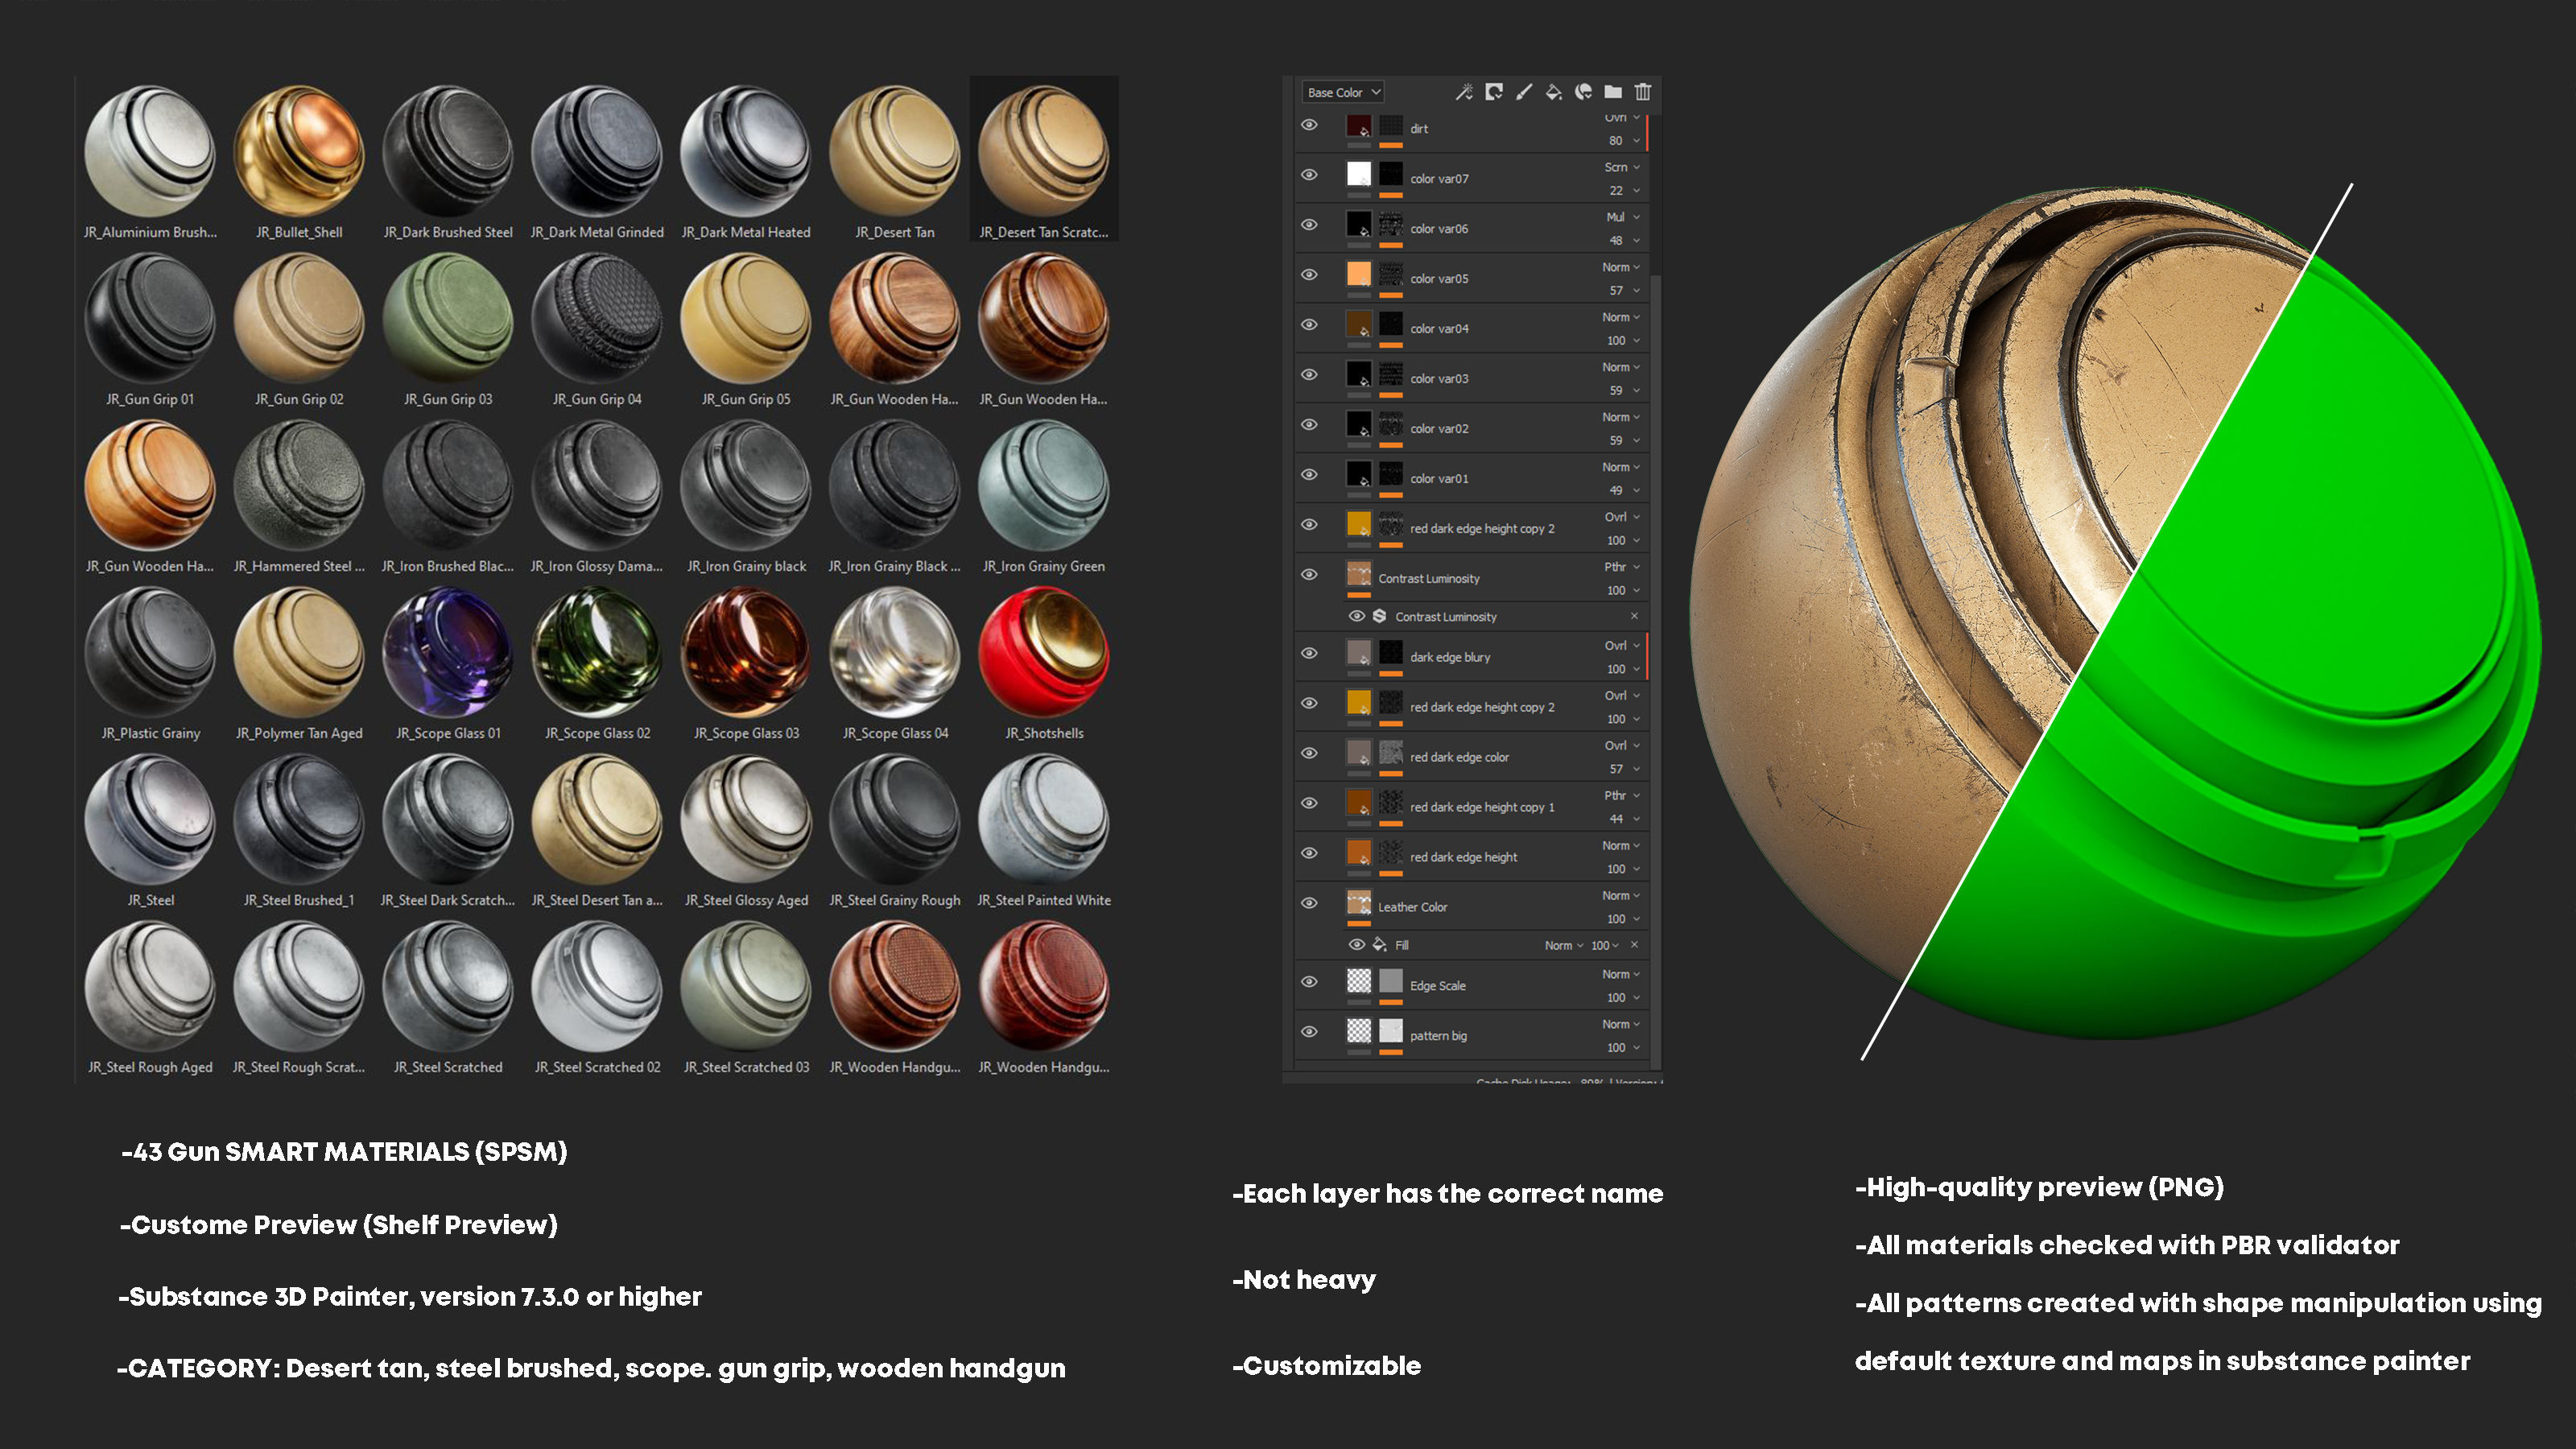Add a paint layer with brush icon

pos(1524,92)
